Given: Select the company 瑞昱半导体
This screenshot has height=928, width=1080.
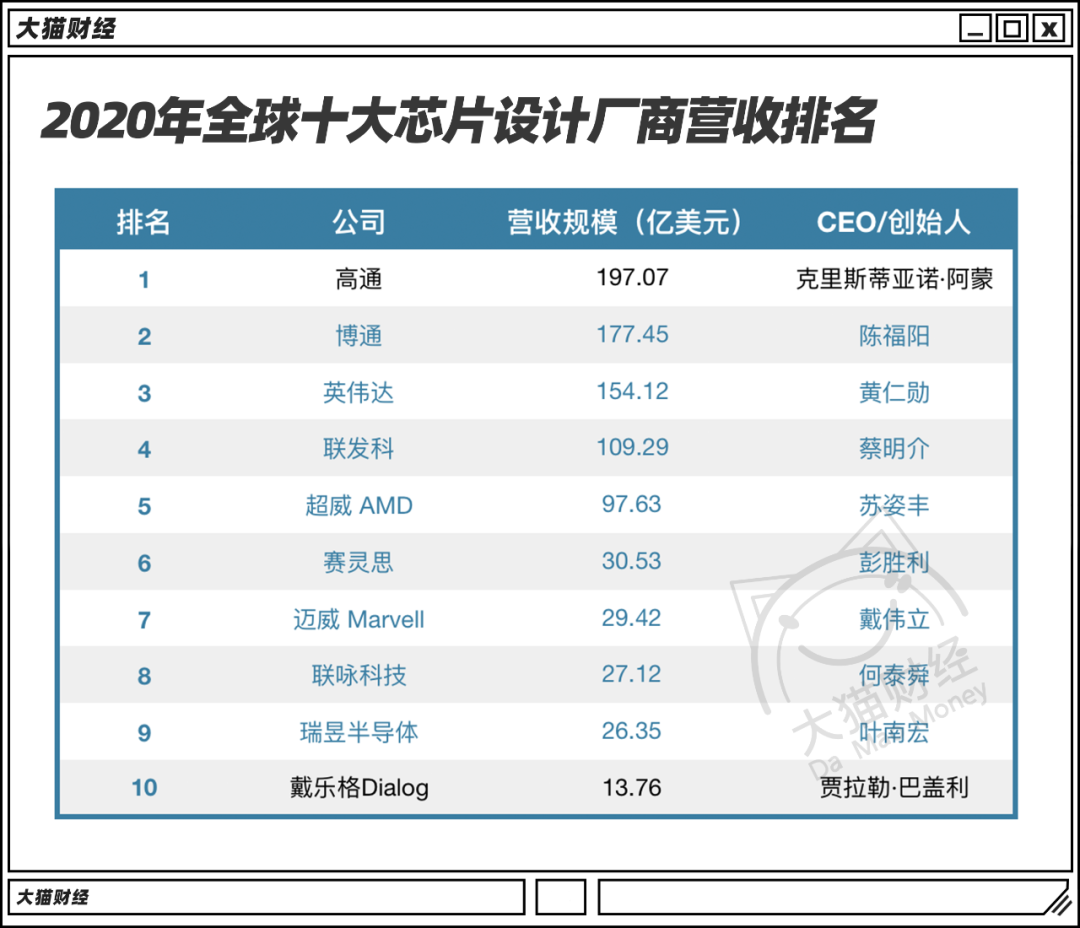Looking at the screenshot, I should (x=359, y=732).
